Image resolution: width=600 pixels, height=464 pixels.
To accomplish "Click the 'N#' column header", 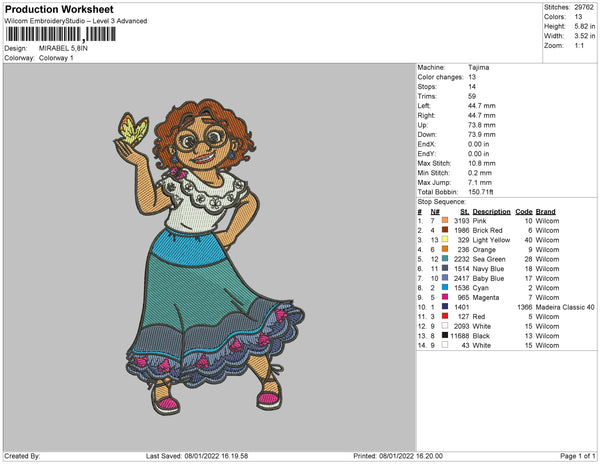I will (x=435, y=211).
